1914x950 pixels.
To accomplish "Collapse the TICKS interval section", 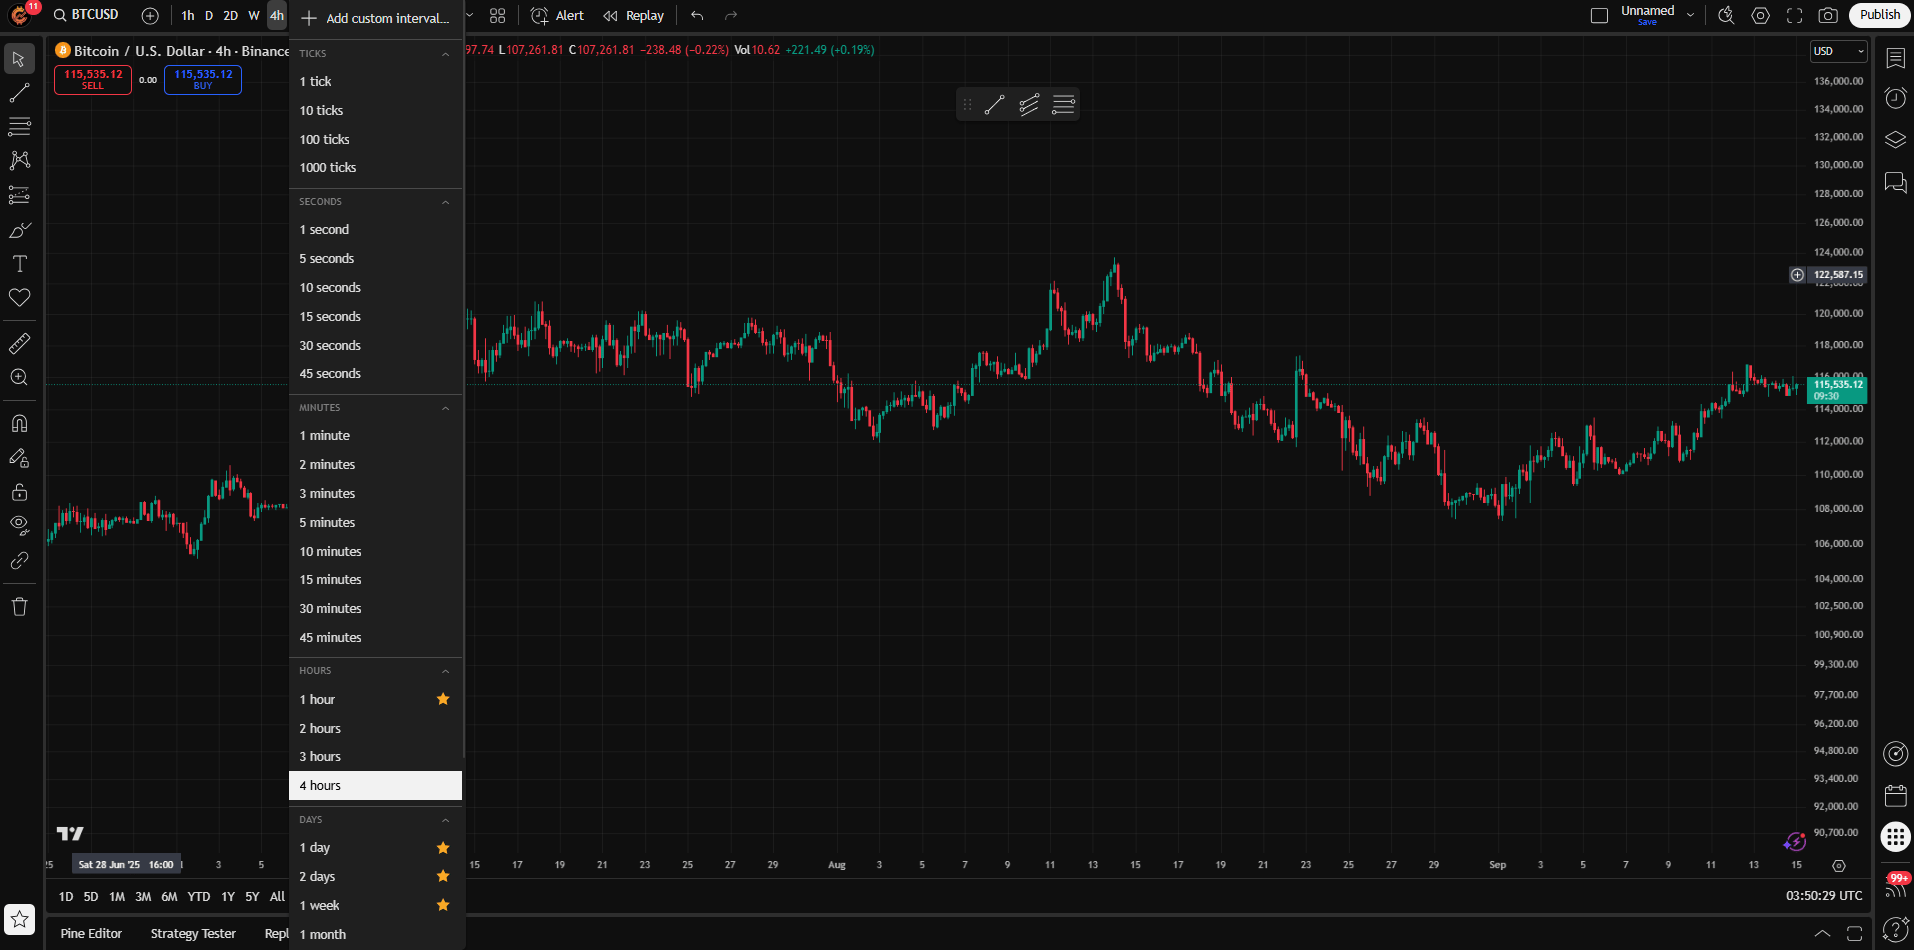I will tap(446, 54).
